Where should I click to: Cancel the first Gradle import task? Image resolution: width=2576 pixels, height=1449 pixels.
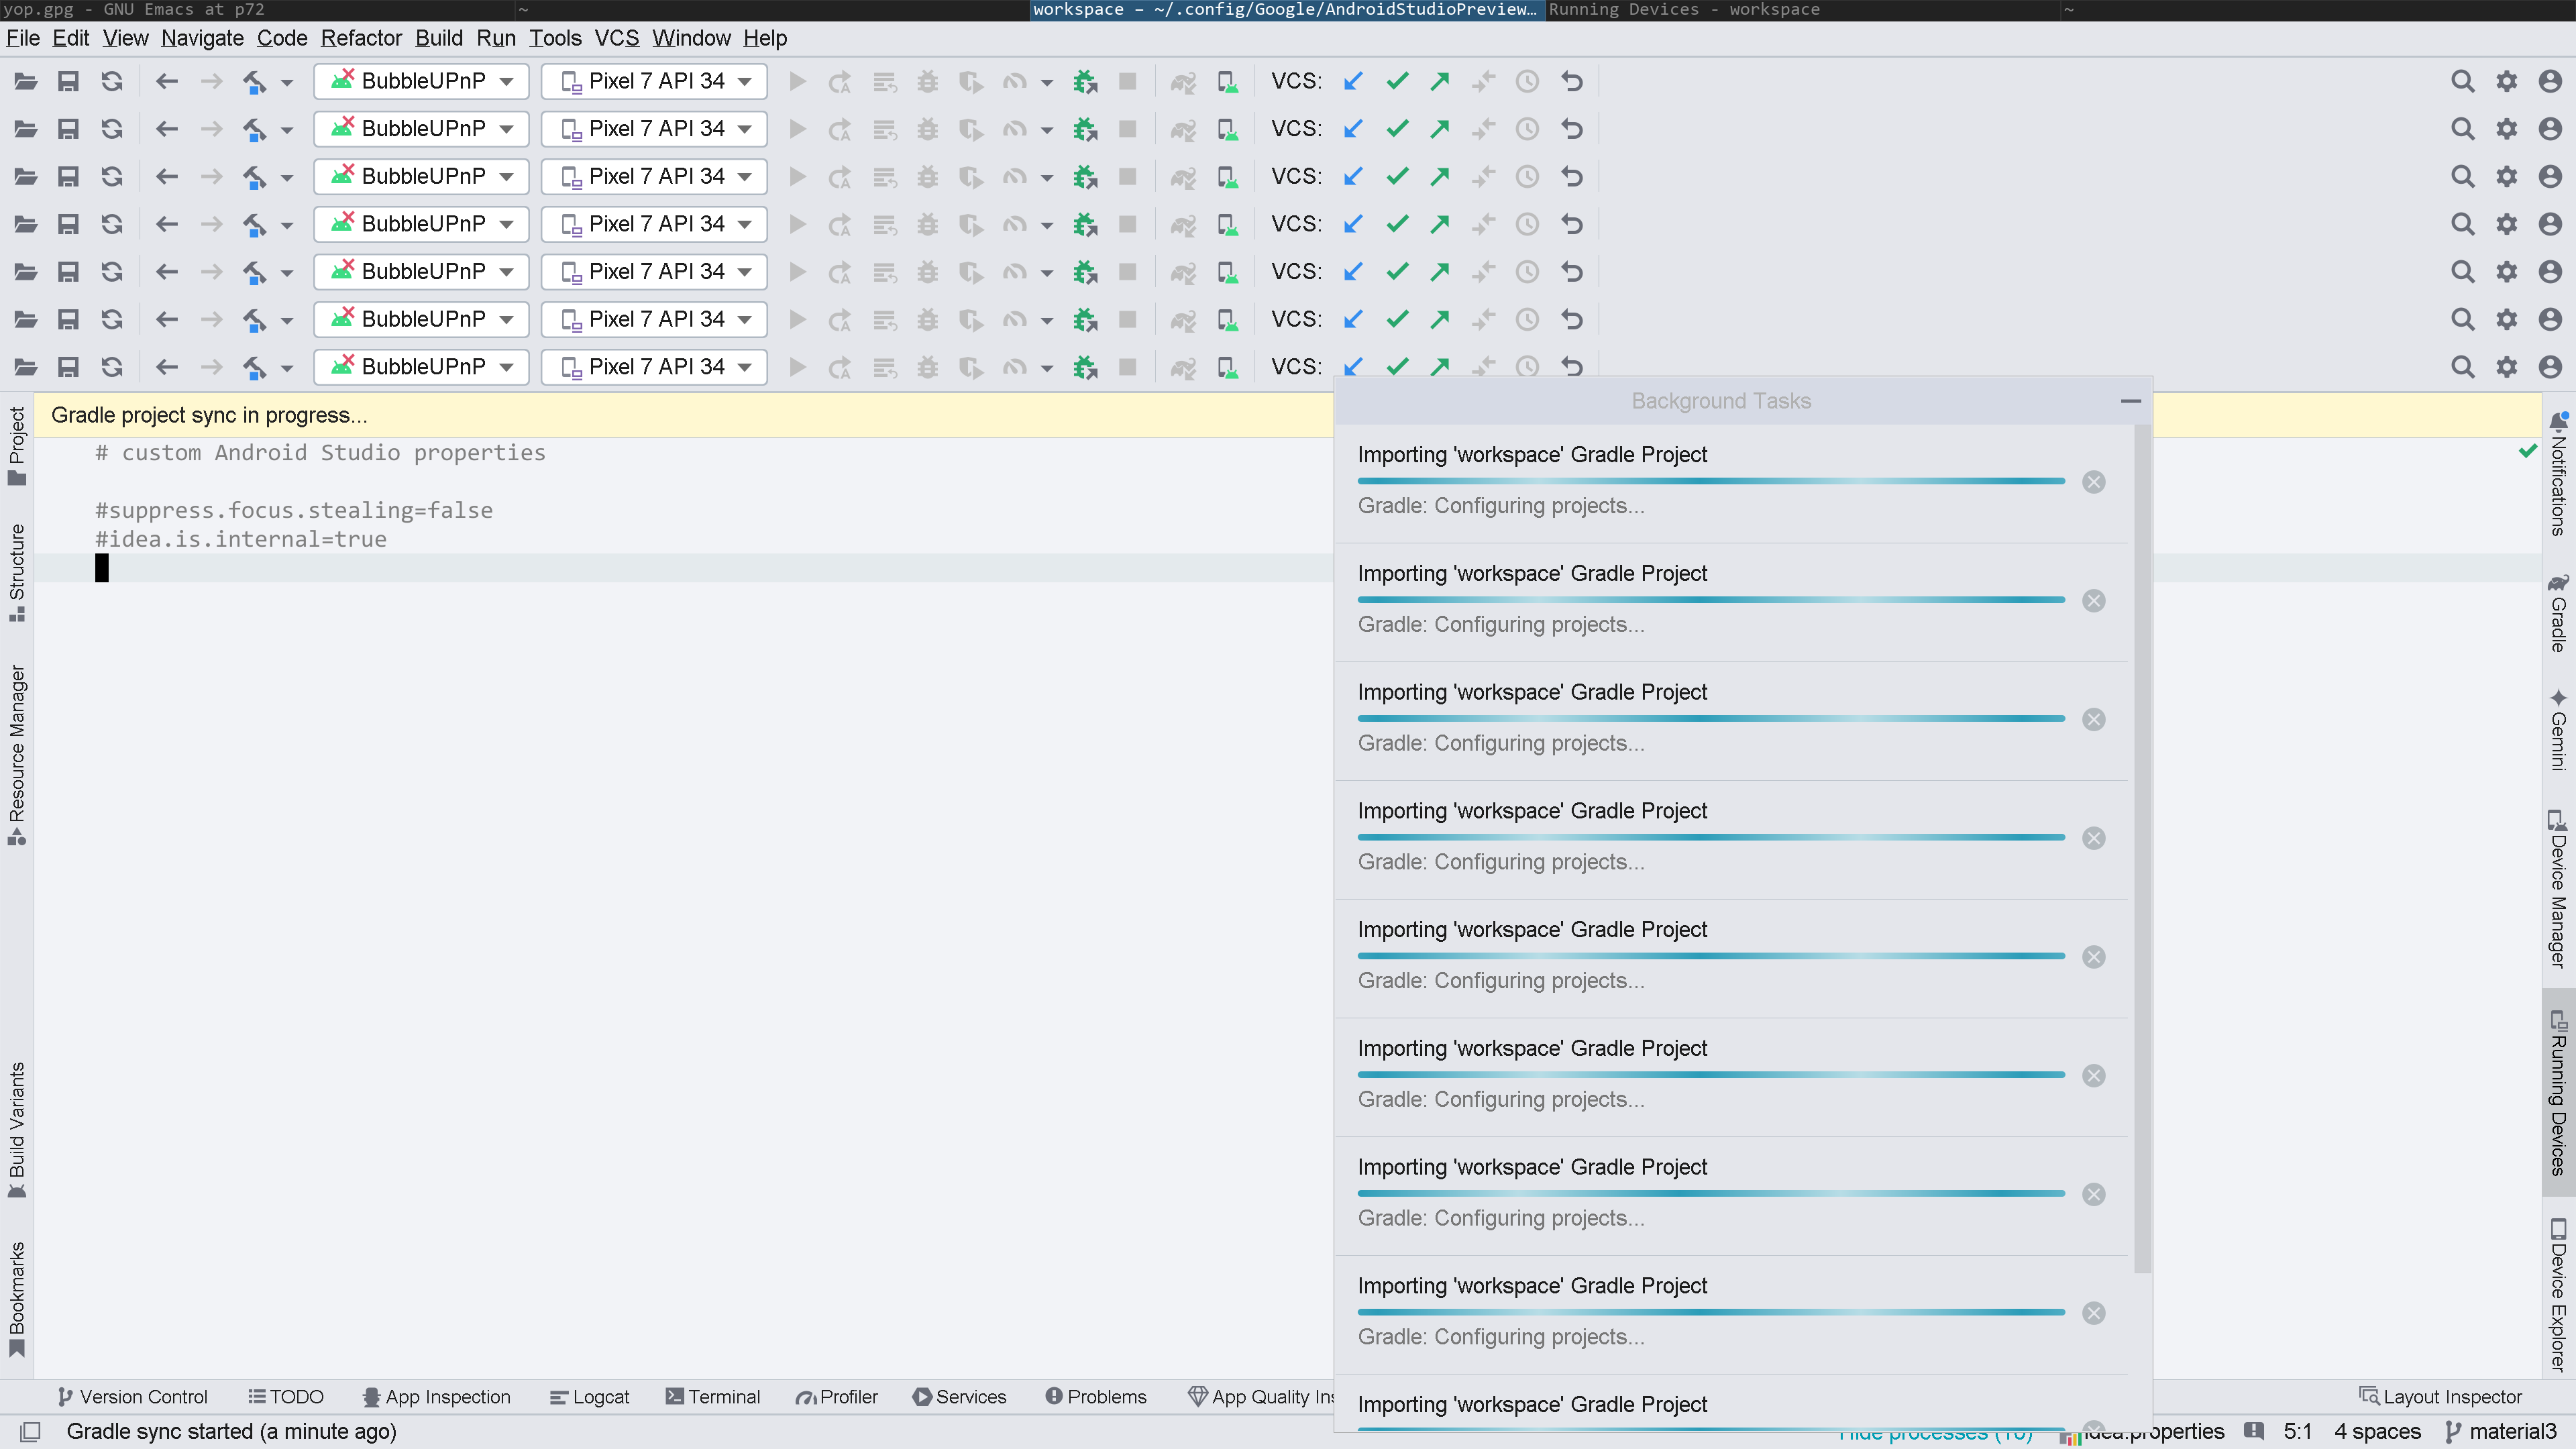[x=2093, y=482]
